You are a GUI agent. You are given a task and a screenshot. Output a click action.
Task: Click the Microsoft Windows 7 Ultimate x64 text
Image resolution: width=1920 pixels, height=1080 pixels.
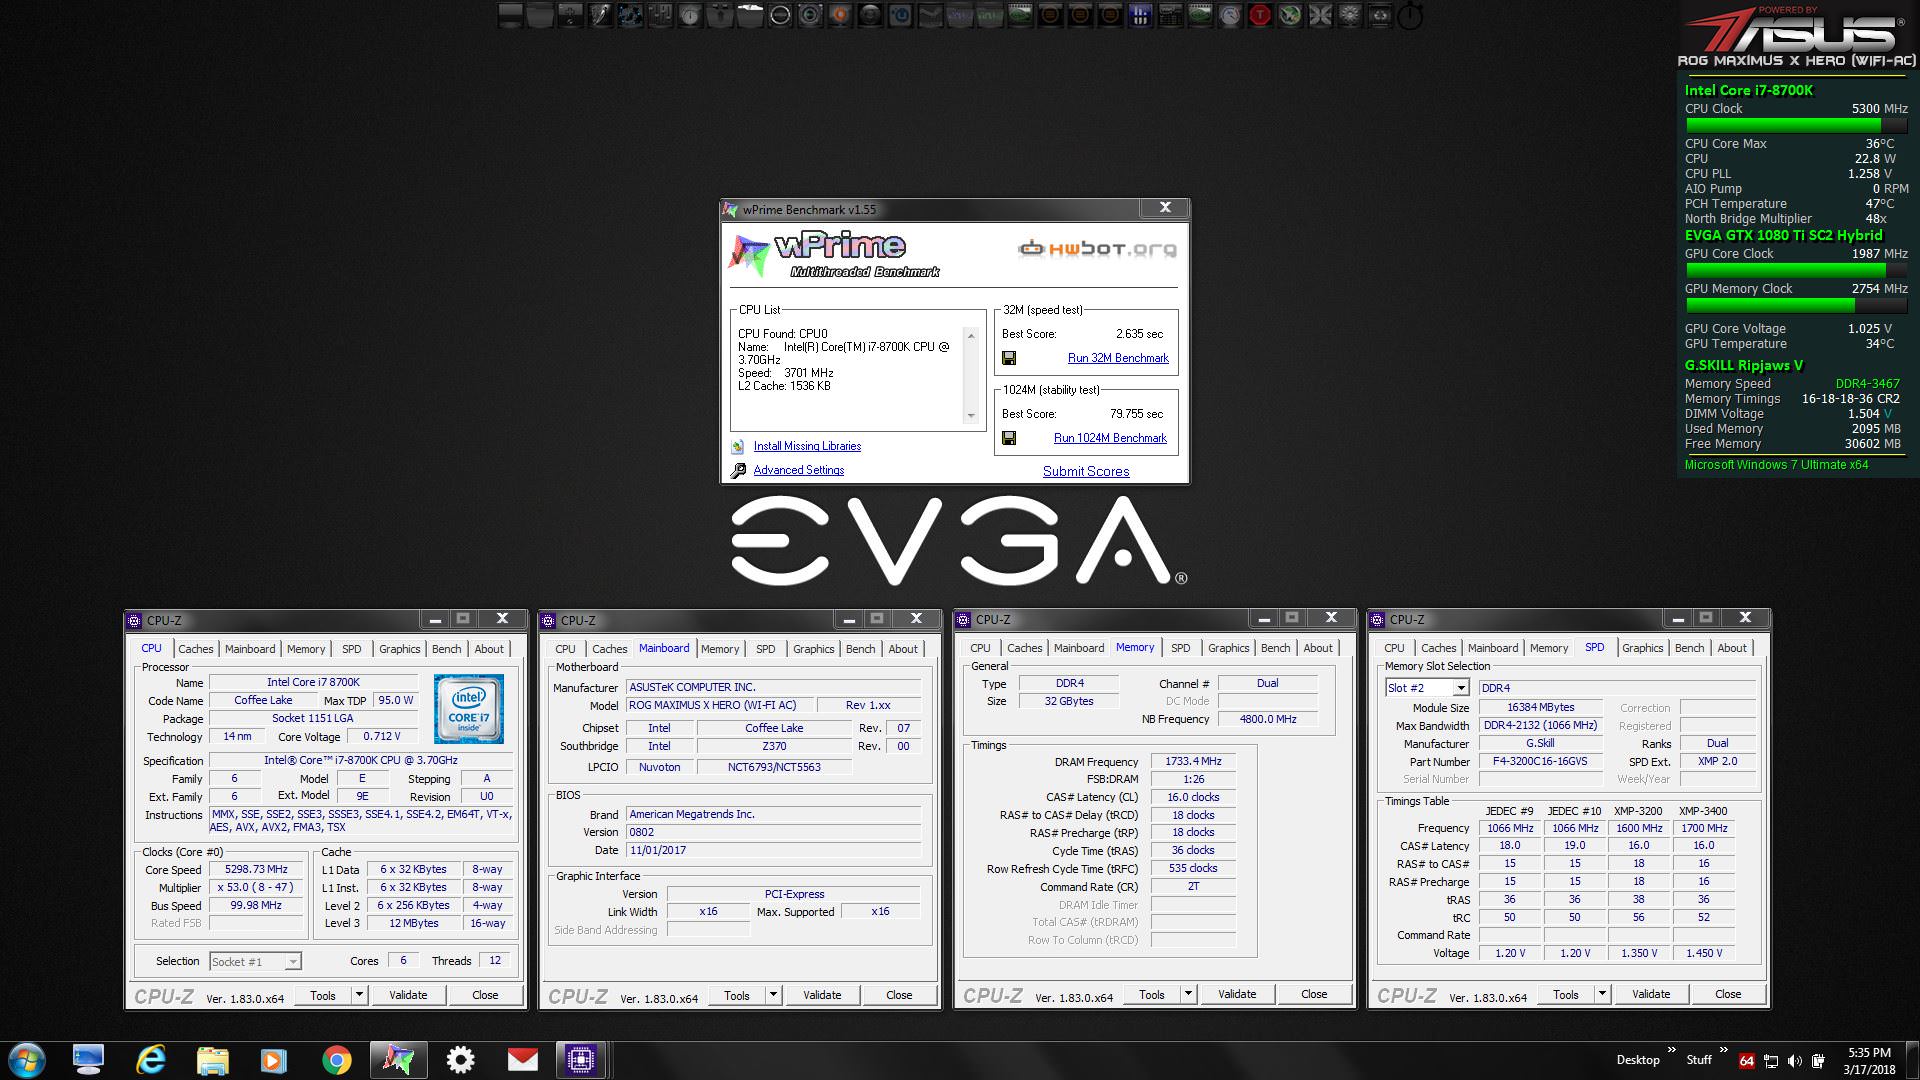tap(1776, 465)
